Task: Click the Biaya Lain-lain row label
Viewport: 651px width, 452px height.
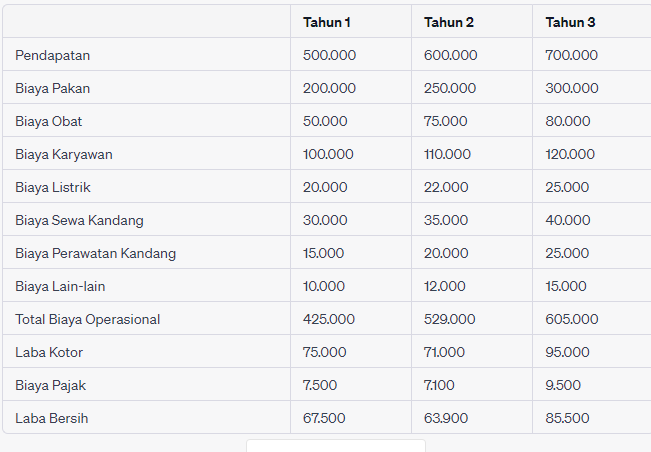Action: (60, 286)
